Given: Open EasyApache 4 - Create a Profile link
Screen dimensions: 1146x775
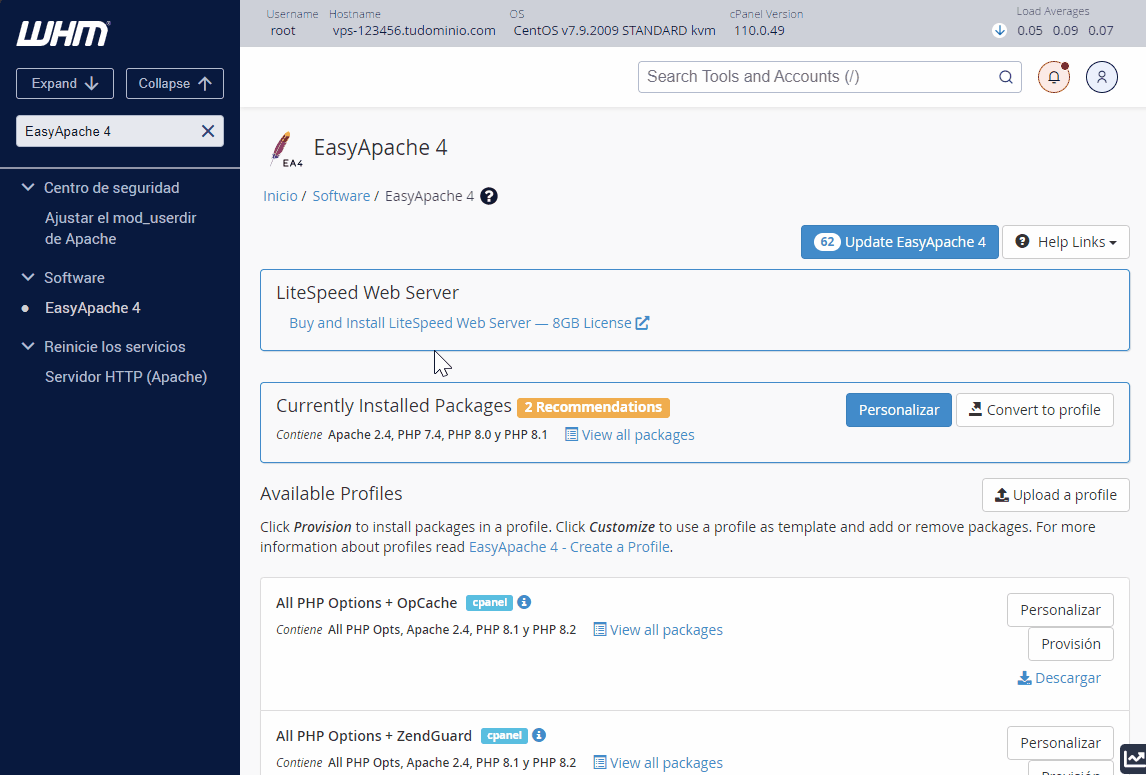Looking at the screenshot, I should point(569,547).
